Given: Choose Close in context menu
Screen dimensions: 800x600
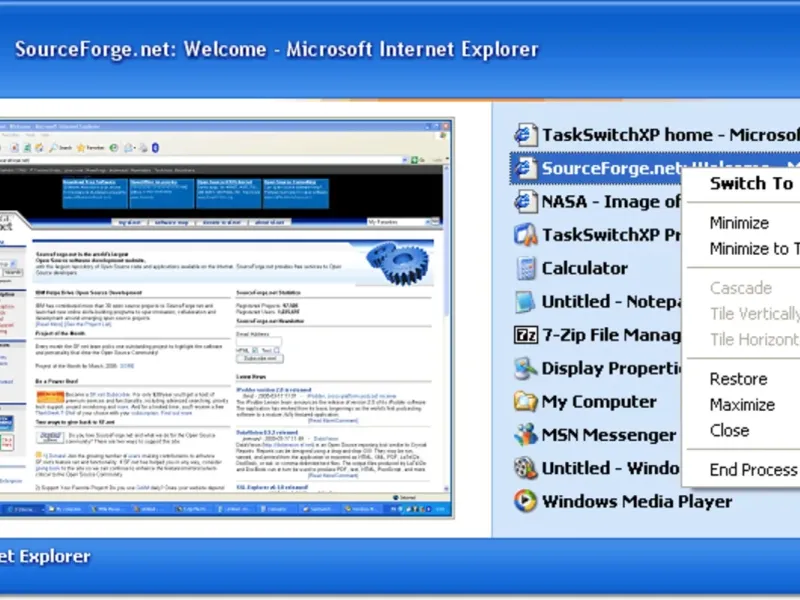Looking at the screenshot, I should (x=743, y=430).
